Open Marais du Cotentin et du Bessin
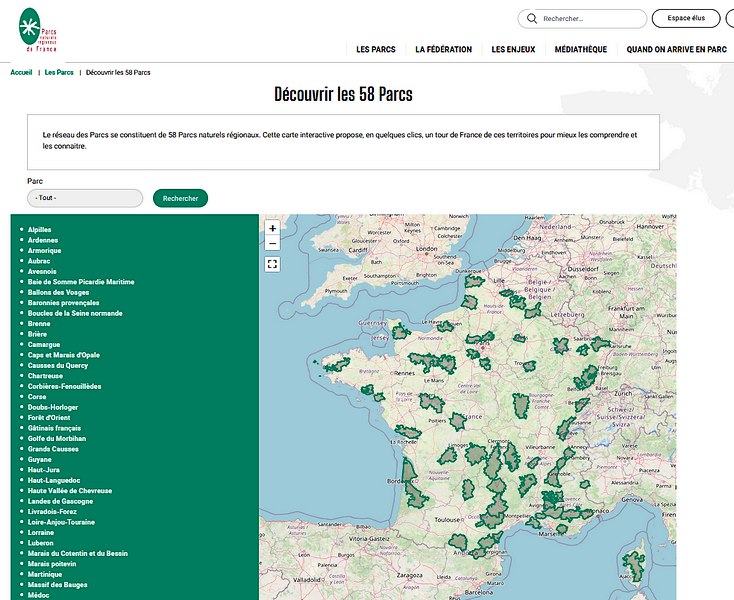Image resolution: width=734 pixels, height=600 pixels. 78,554
